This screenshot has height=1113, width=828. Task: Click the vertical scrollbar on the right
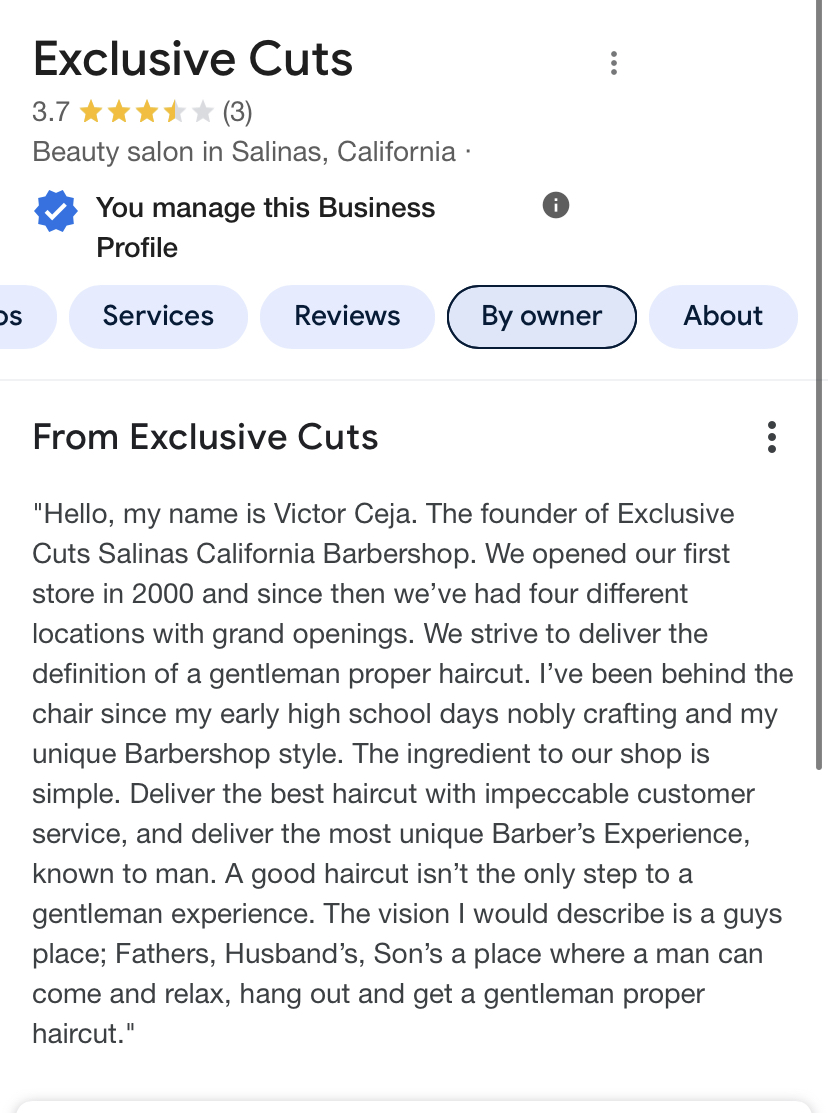pos(821,400)
